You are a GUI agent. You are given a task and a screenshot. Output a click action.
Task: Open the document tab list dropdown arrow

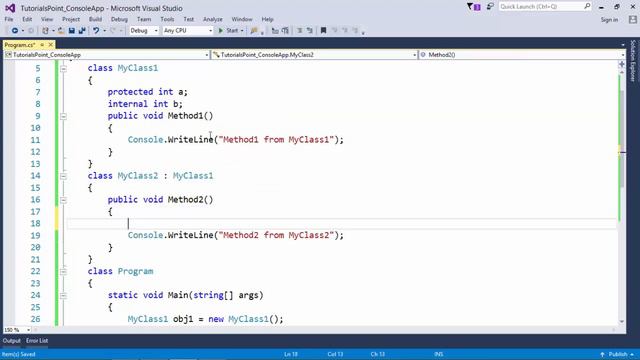point(623,45)
